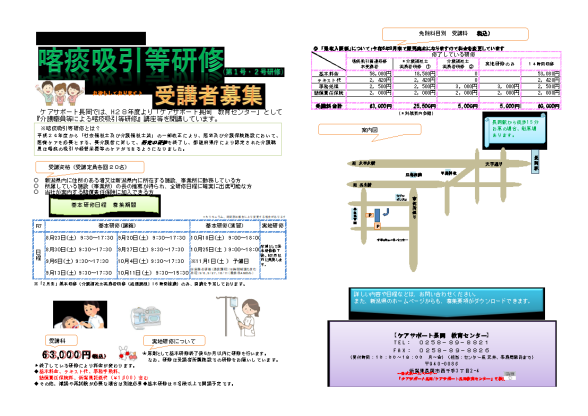588x416 pixels.
Task: Select the 受講資格 callout label
Action: [x=90, y=167]
